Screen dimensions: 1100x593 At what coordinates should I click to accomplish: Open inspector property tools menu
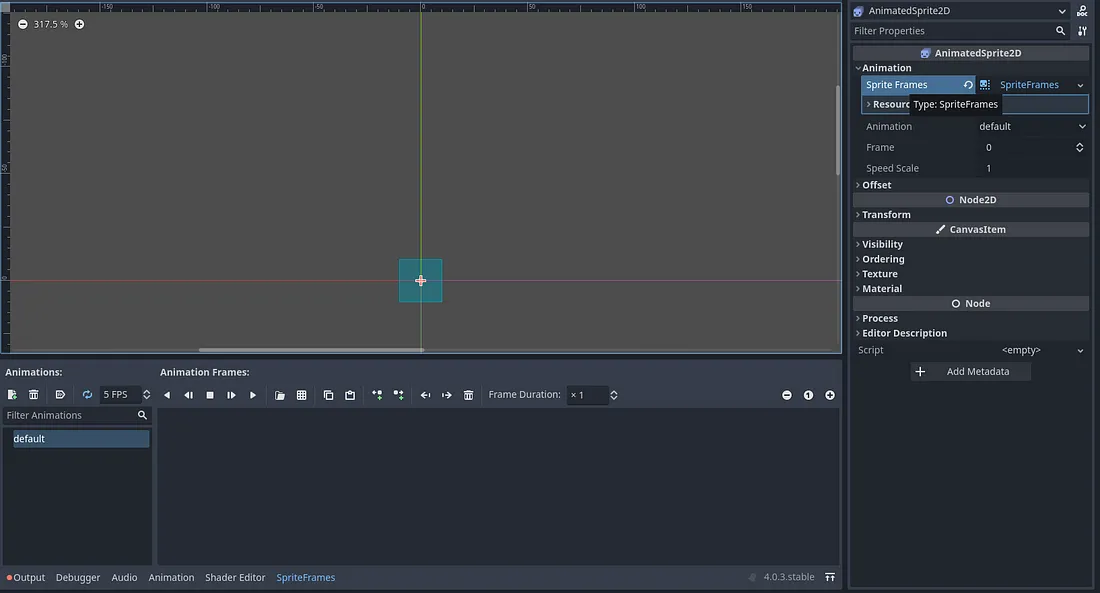coord(1082,31)
